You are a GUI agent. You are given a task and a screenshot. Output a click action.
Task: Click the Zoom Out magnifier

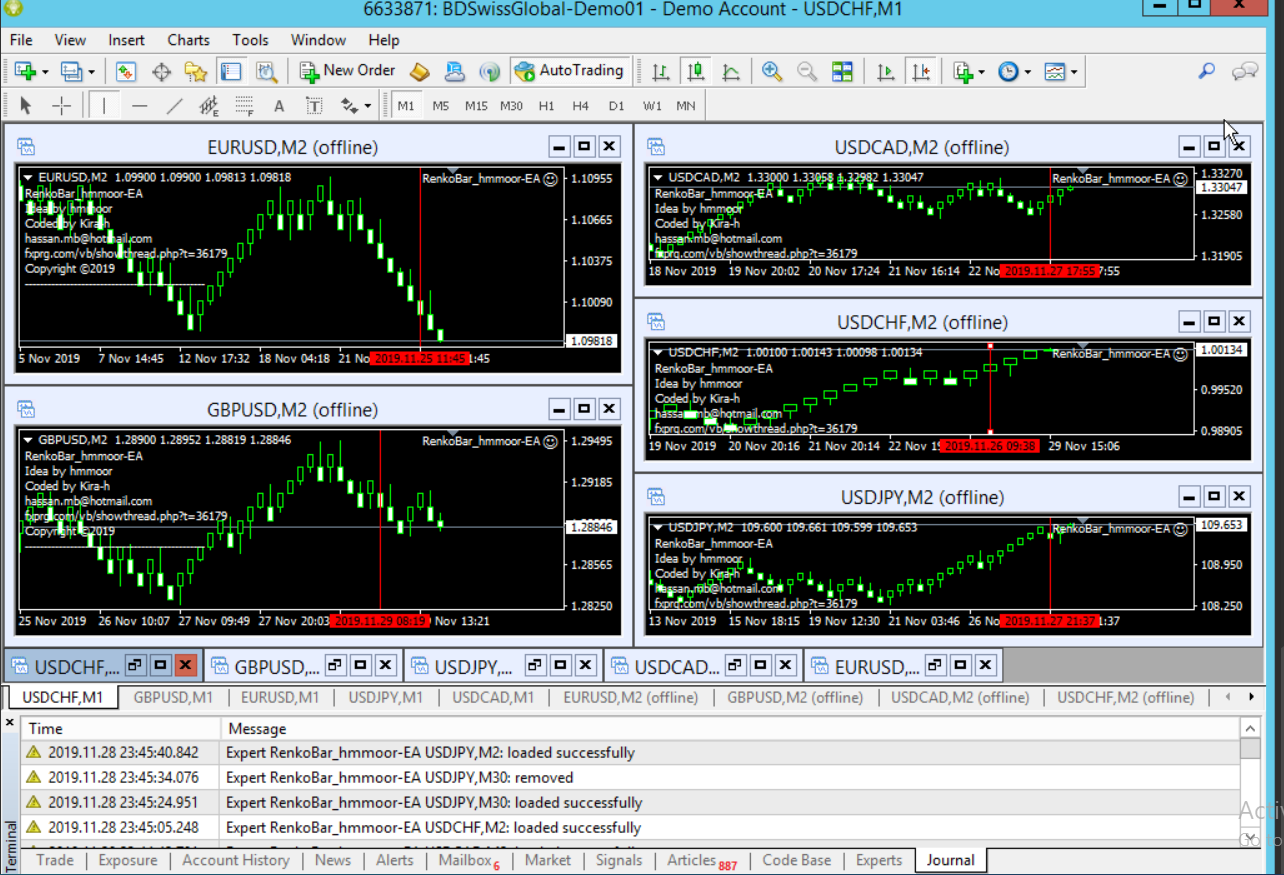pyautogui.click(x=806, y=71)
